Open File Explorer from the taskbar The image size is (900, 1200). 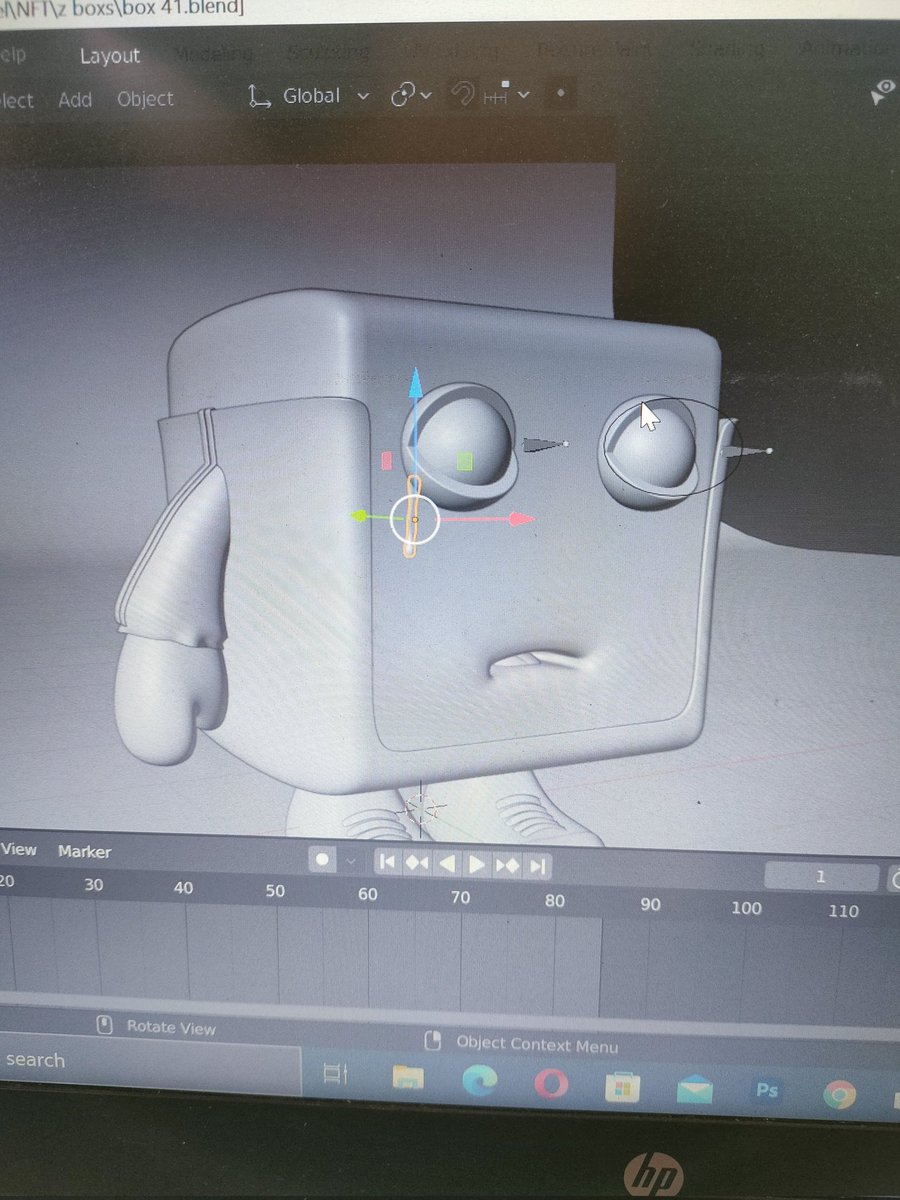(x=407, y=1077)
